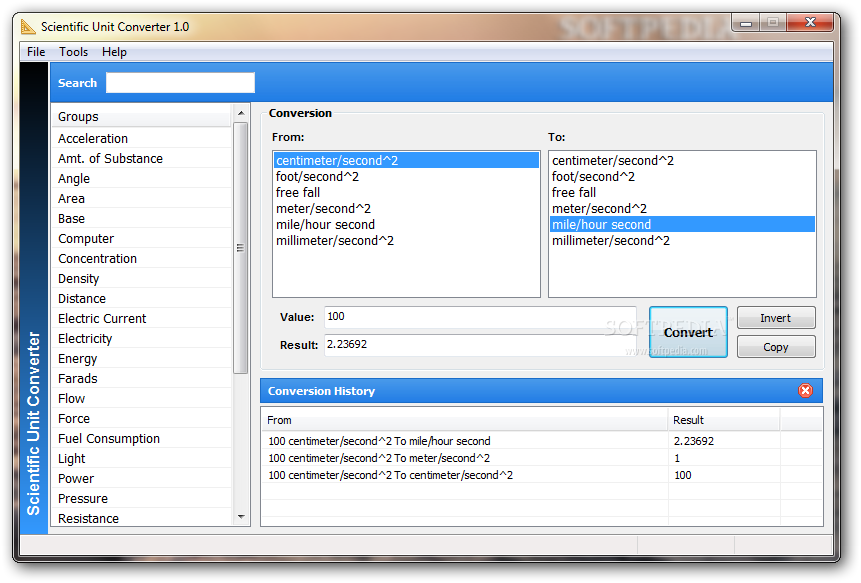Click the groups list scroll down arrow
Viewport: 861px width, 583px height.
pyautogui.click(x=241, y=517)
